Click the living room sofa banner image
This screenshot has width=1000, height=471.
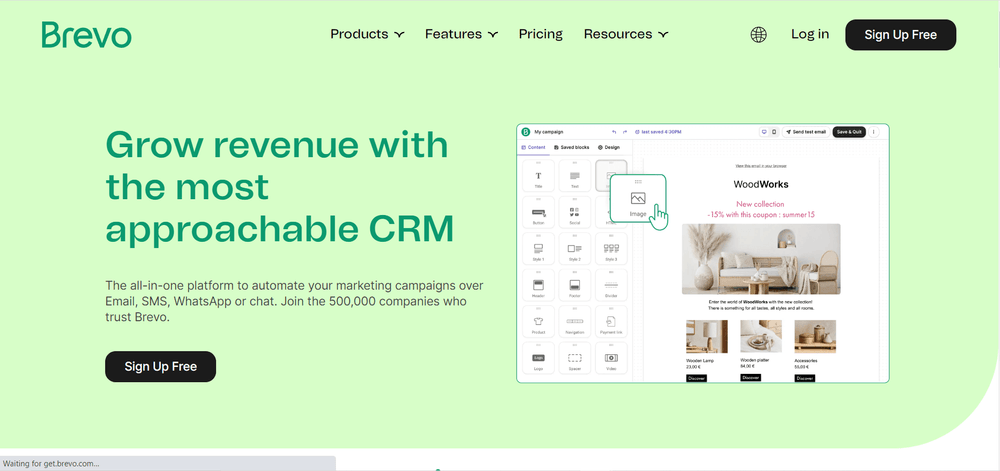(x=761, y=259)
